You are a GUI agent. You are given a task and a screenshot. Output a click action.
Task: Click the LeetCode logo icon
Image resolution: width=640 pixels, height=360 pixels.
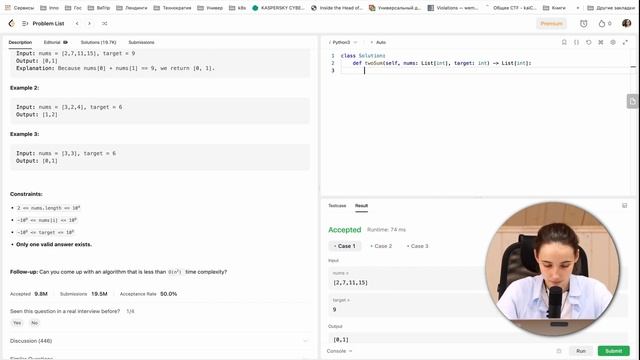pyautogui.click(x=11, y=24)
